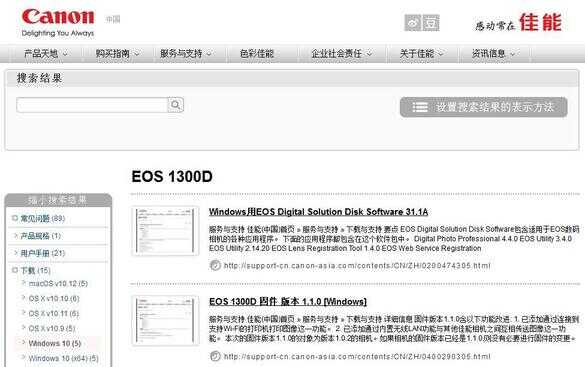Open thumbnail of firmware 1.1.0 result

pos(165,321)
